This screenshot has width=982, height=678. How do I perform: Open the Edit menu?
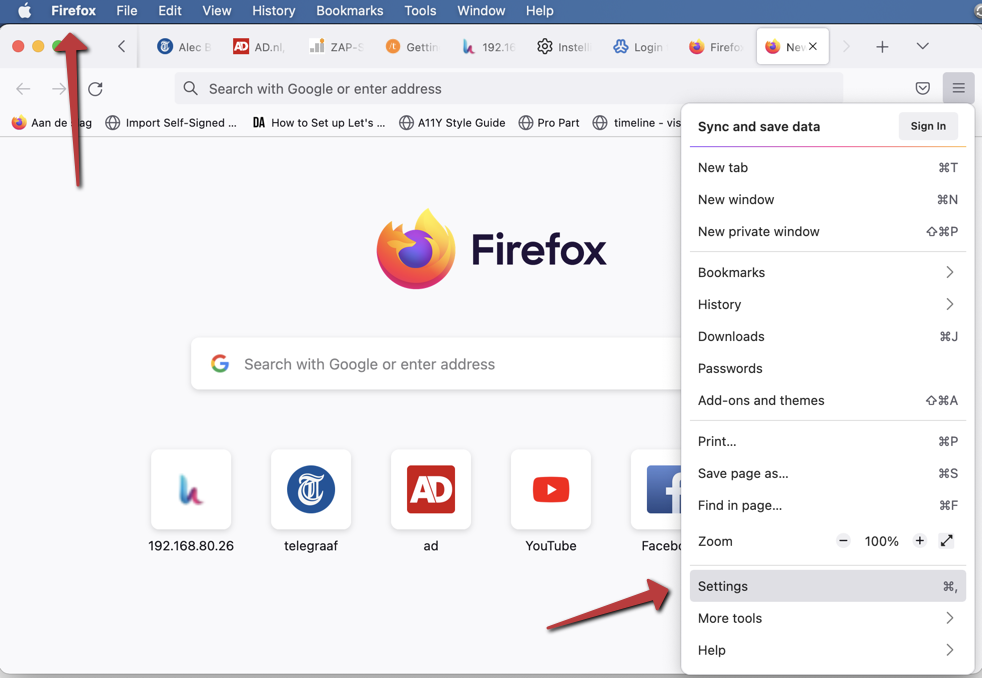(x=170, y=11)
